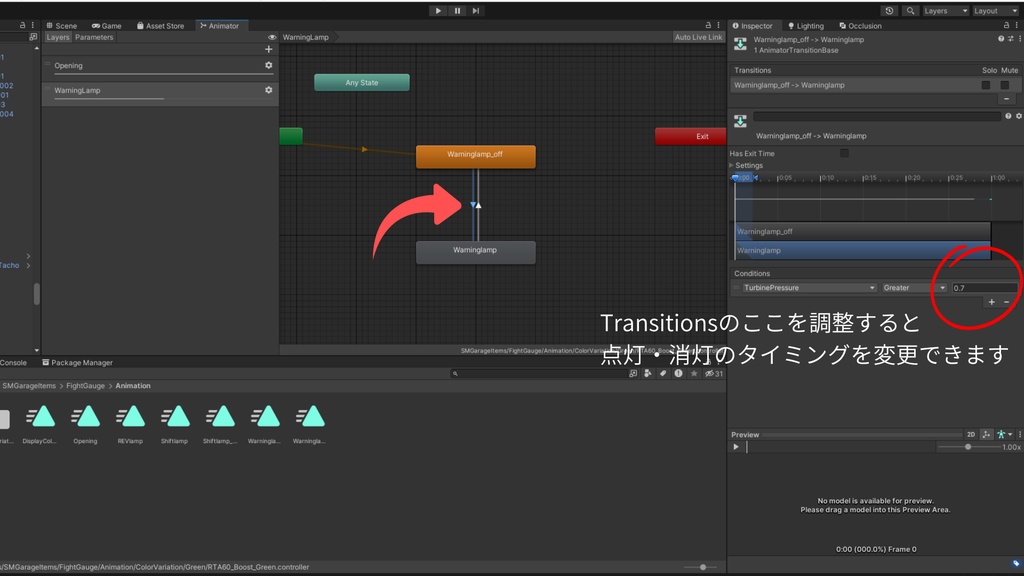Open settings gear for WarningLamp layer

tap(268, 90)
